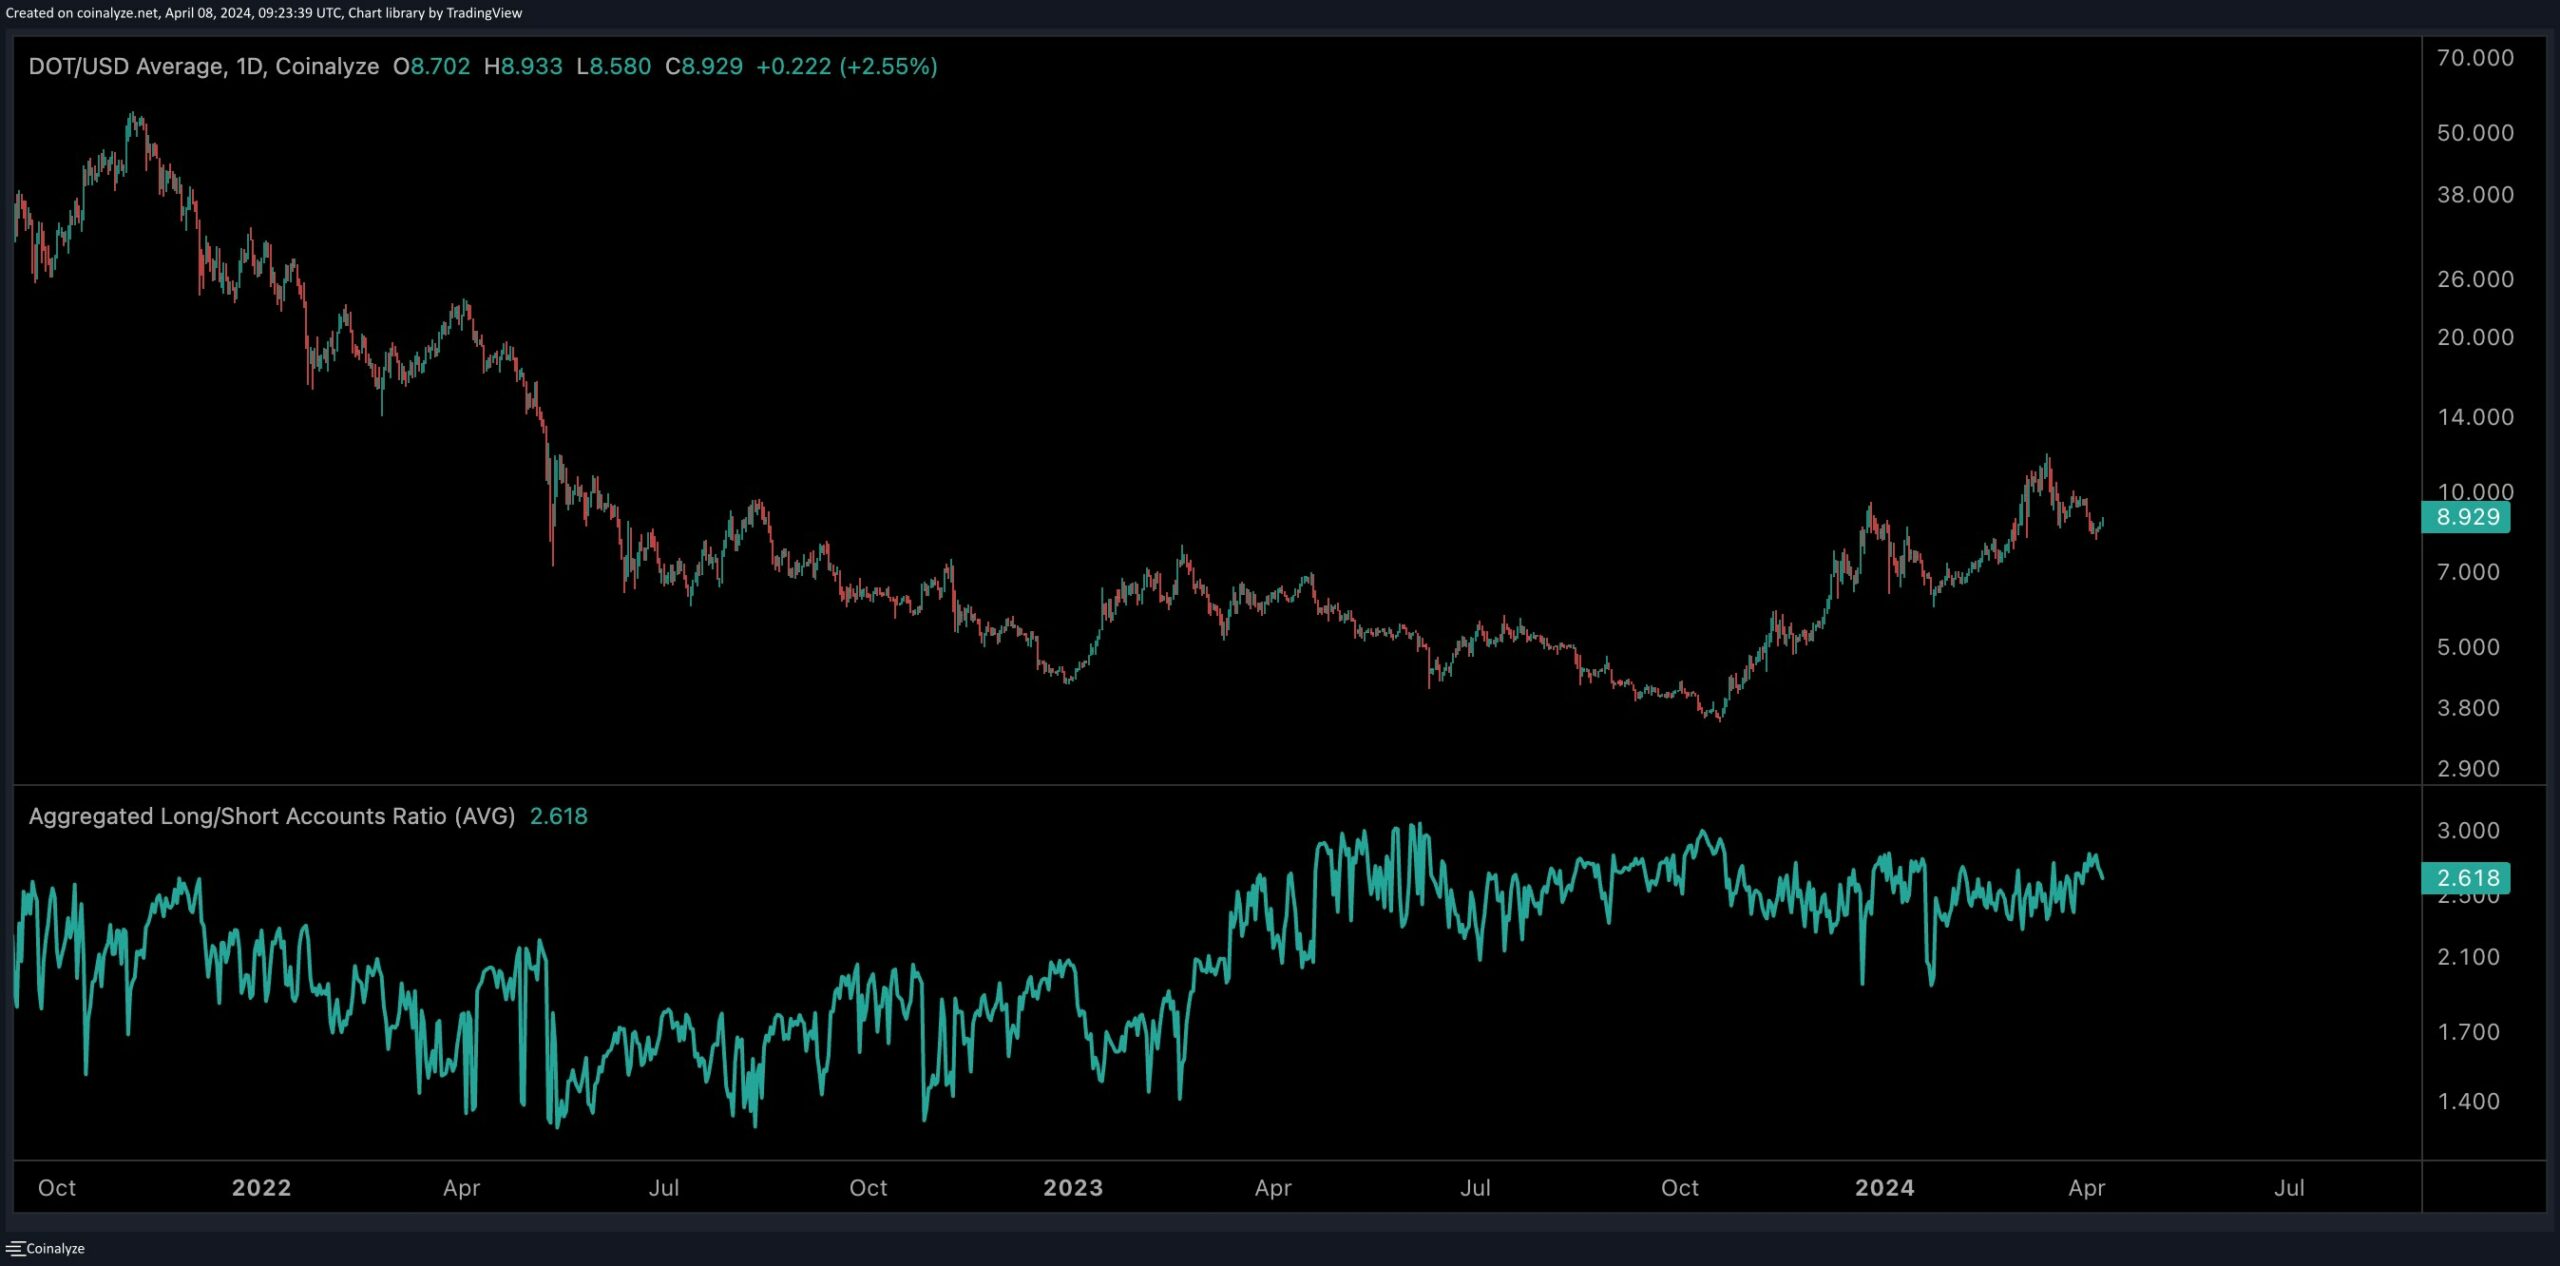Screen dimensions: 2560x1266
Task: Click the ratio axis tag 2.618
Action: (2466, 878)
